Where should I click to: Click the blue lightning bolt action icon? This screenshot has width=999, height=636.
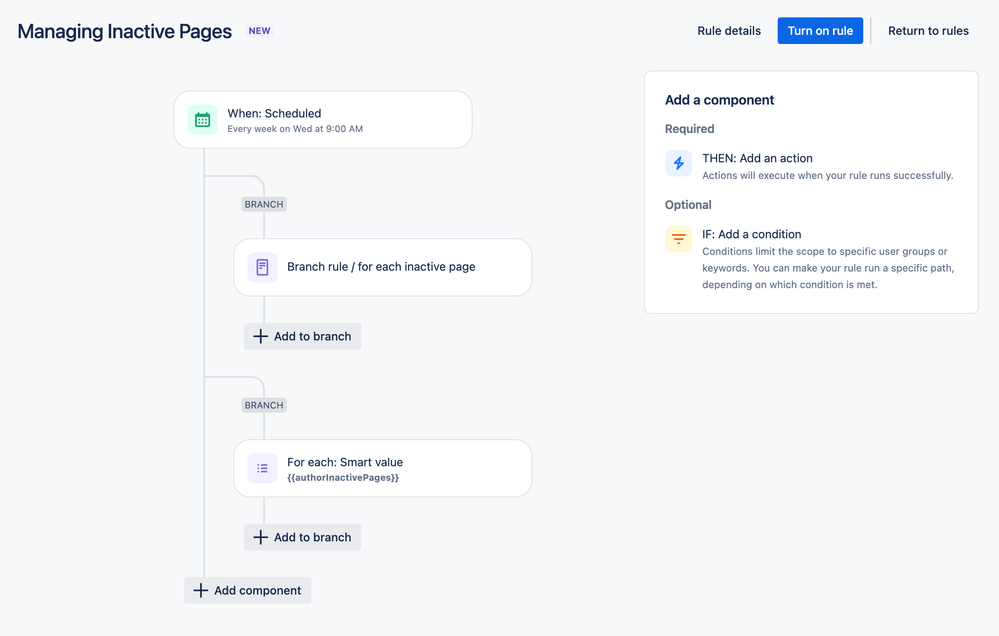[x=679, y=163]
